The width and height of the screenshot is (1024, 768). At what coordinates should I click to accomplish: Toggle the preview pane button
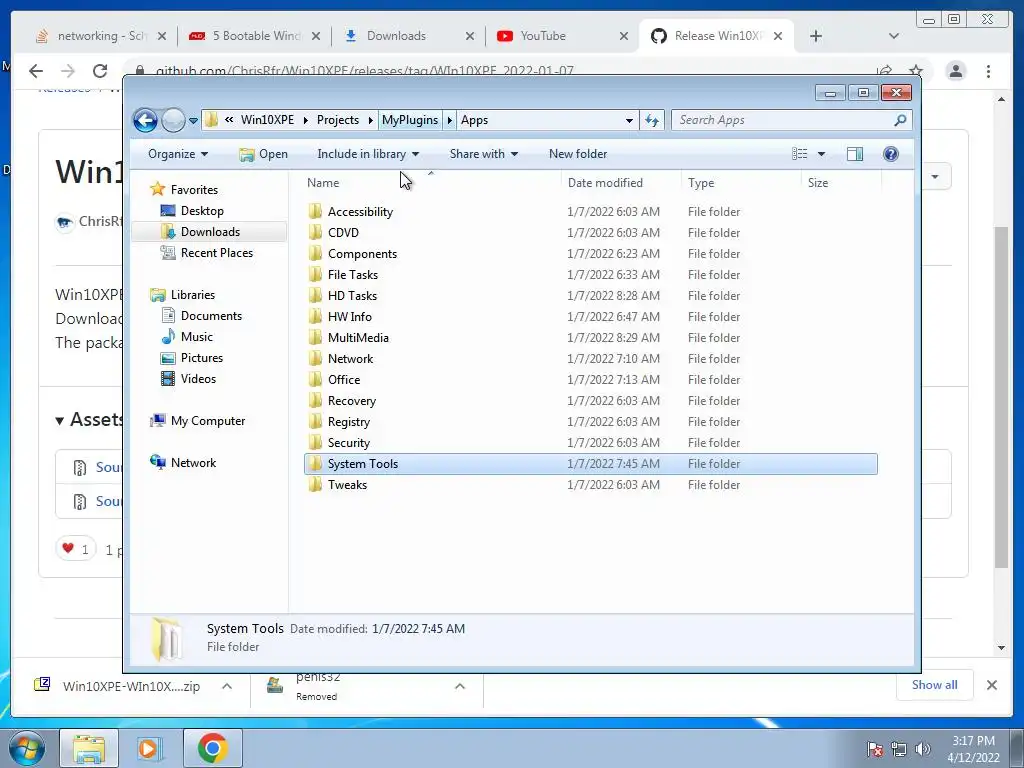(x=854, y=154)
